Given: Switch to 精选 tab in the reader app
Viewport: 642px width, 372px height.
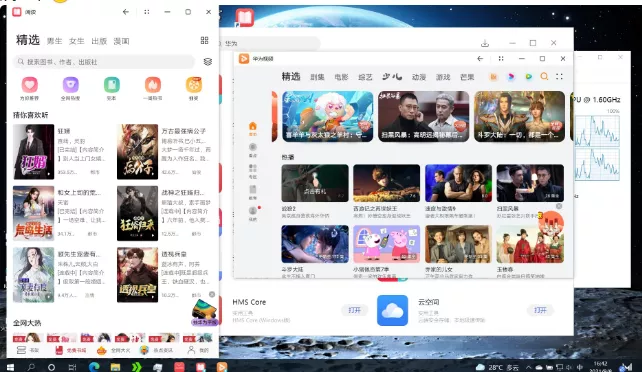Looking at the screenshot, I should 28,40.
